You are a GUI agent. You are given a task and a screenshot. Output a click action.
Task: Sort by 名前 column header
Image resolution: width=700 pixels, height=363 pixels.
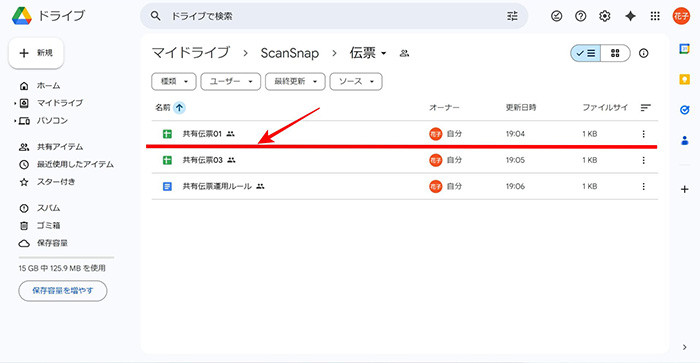(x=163, y=108)
